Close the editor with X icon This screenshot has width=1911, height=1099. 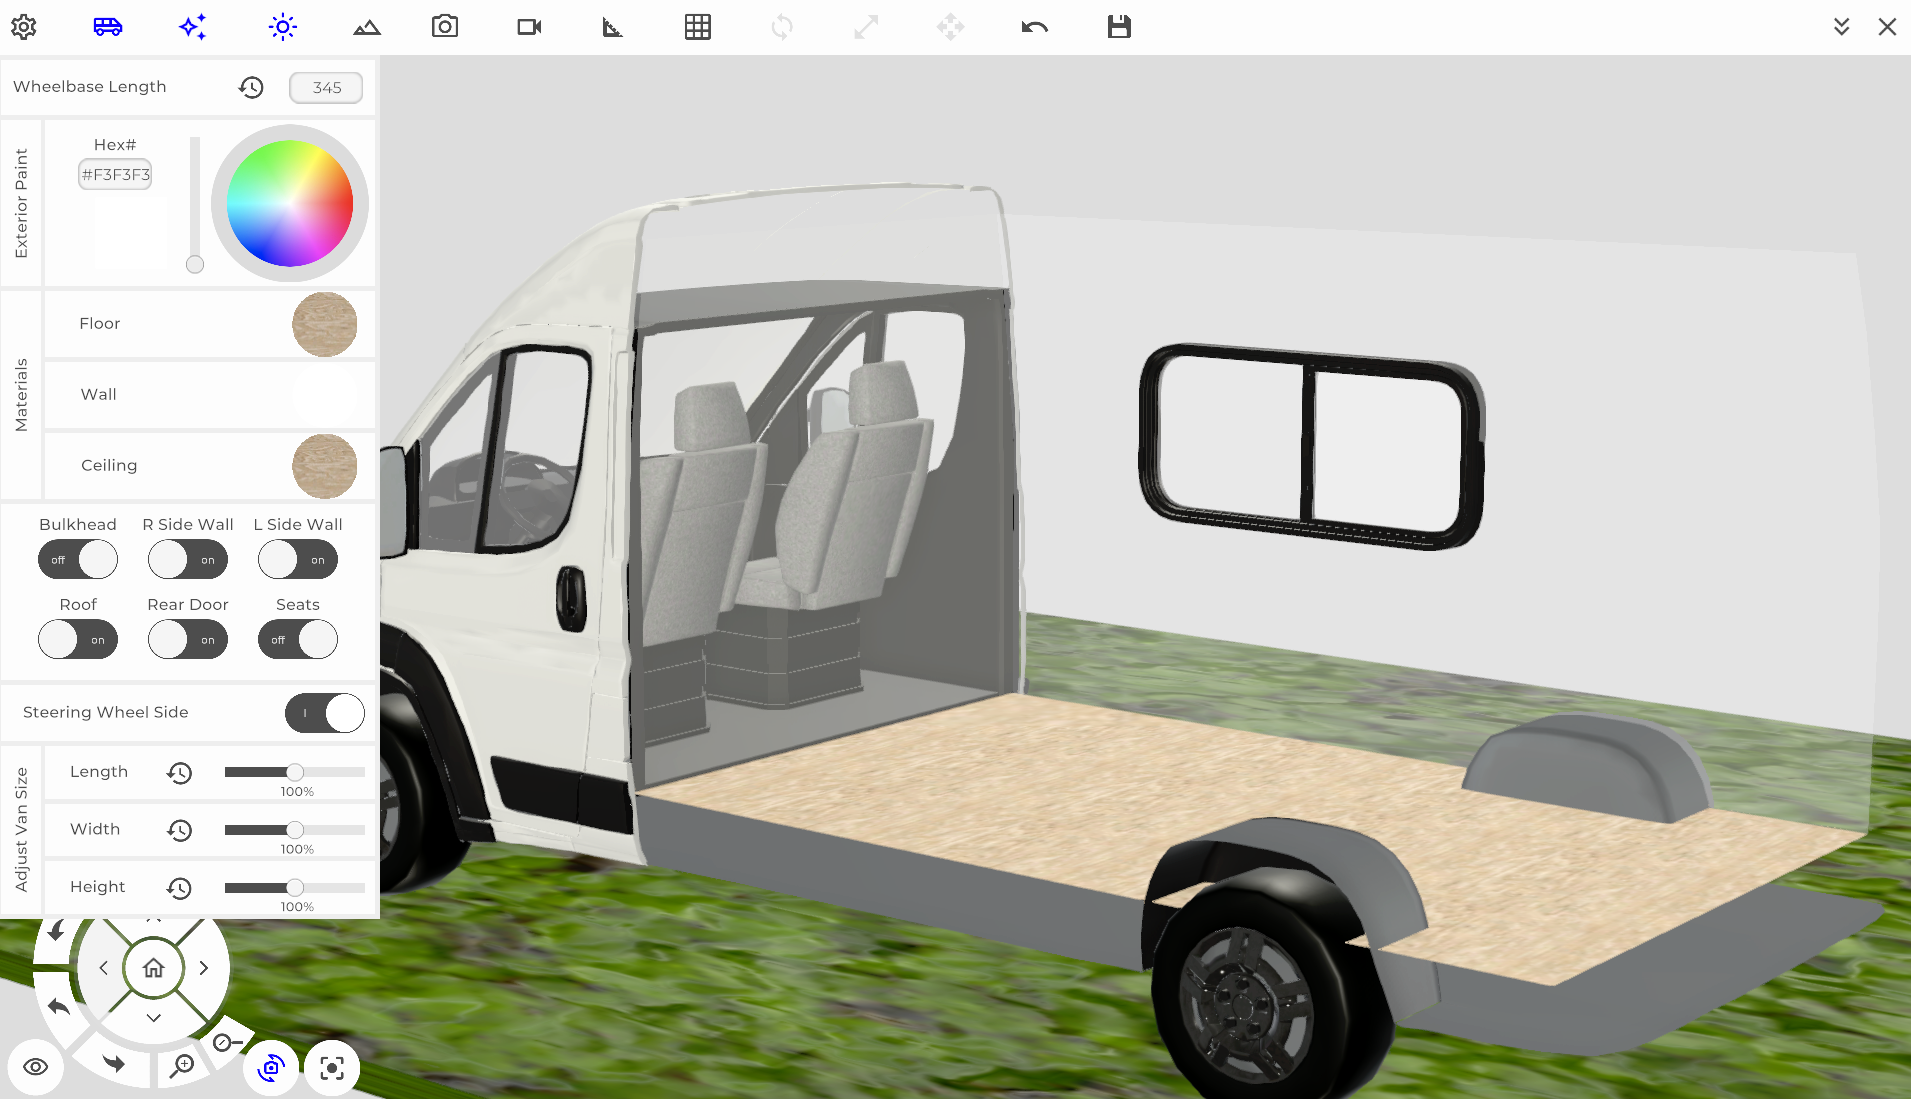[1887, 27]
